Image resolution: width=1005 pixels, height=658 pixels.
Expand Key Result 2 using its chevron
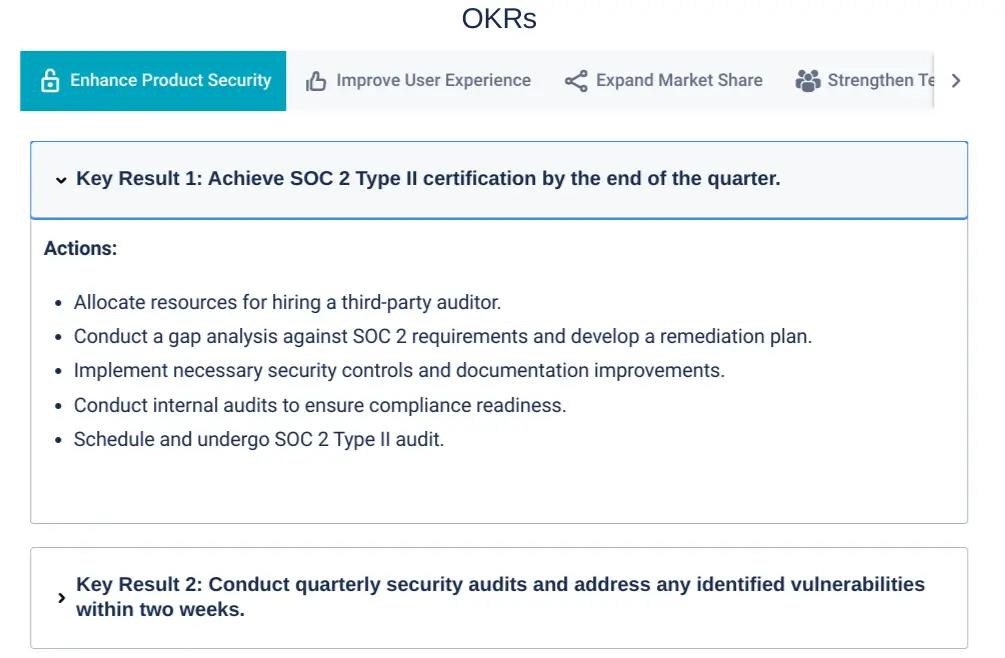pos(61,598)
